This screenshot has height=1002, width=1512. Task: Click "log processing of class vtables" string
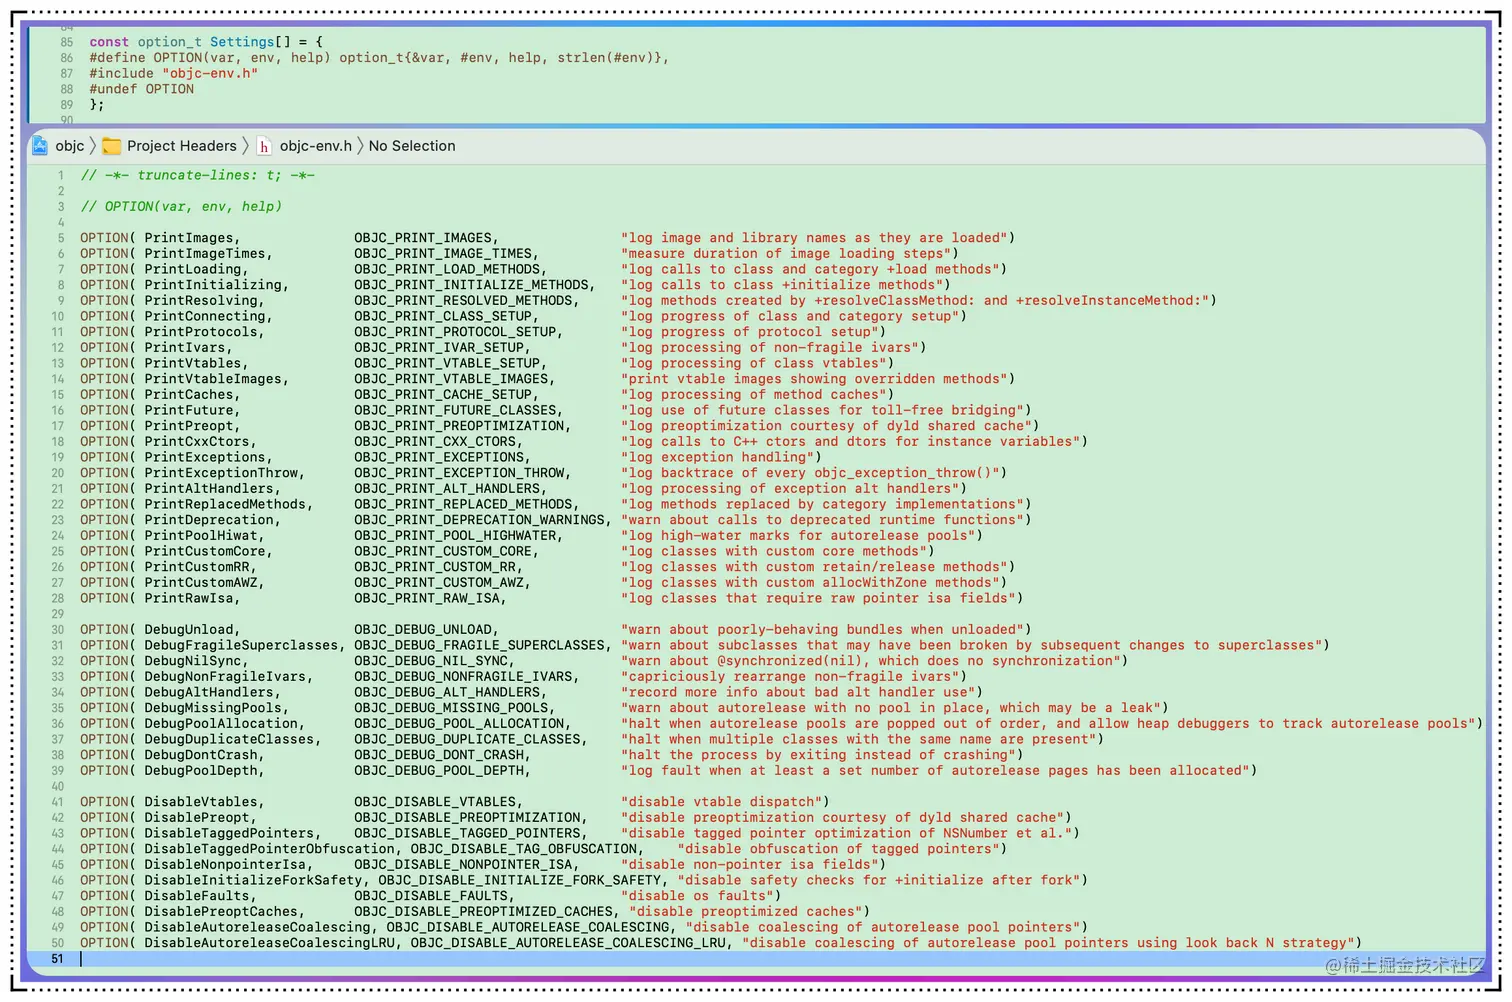[754, 363]
